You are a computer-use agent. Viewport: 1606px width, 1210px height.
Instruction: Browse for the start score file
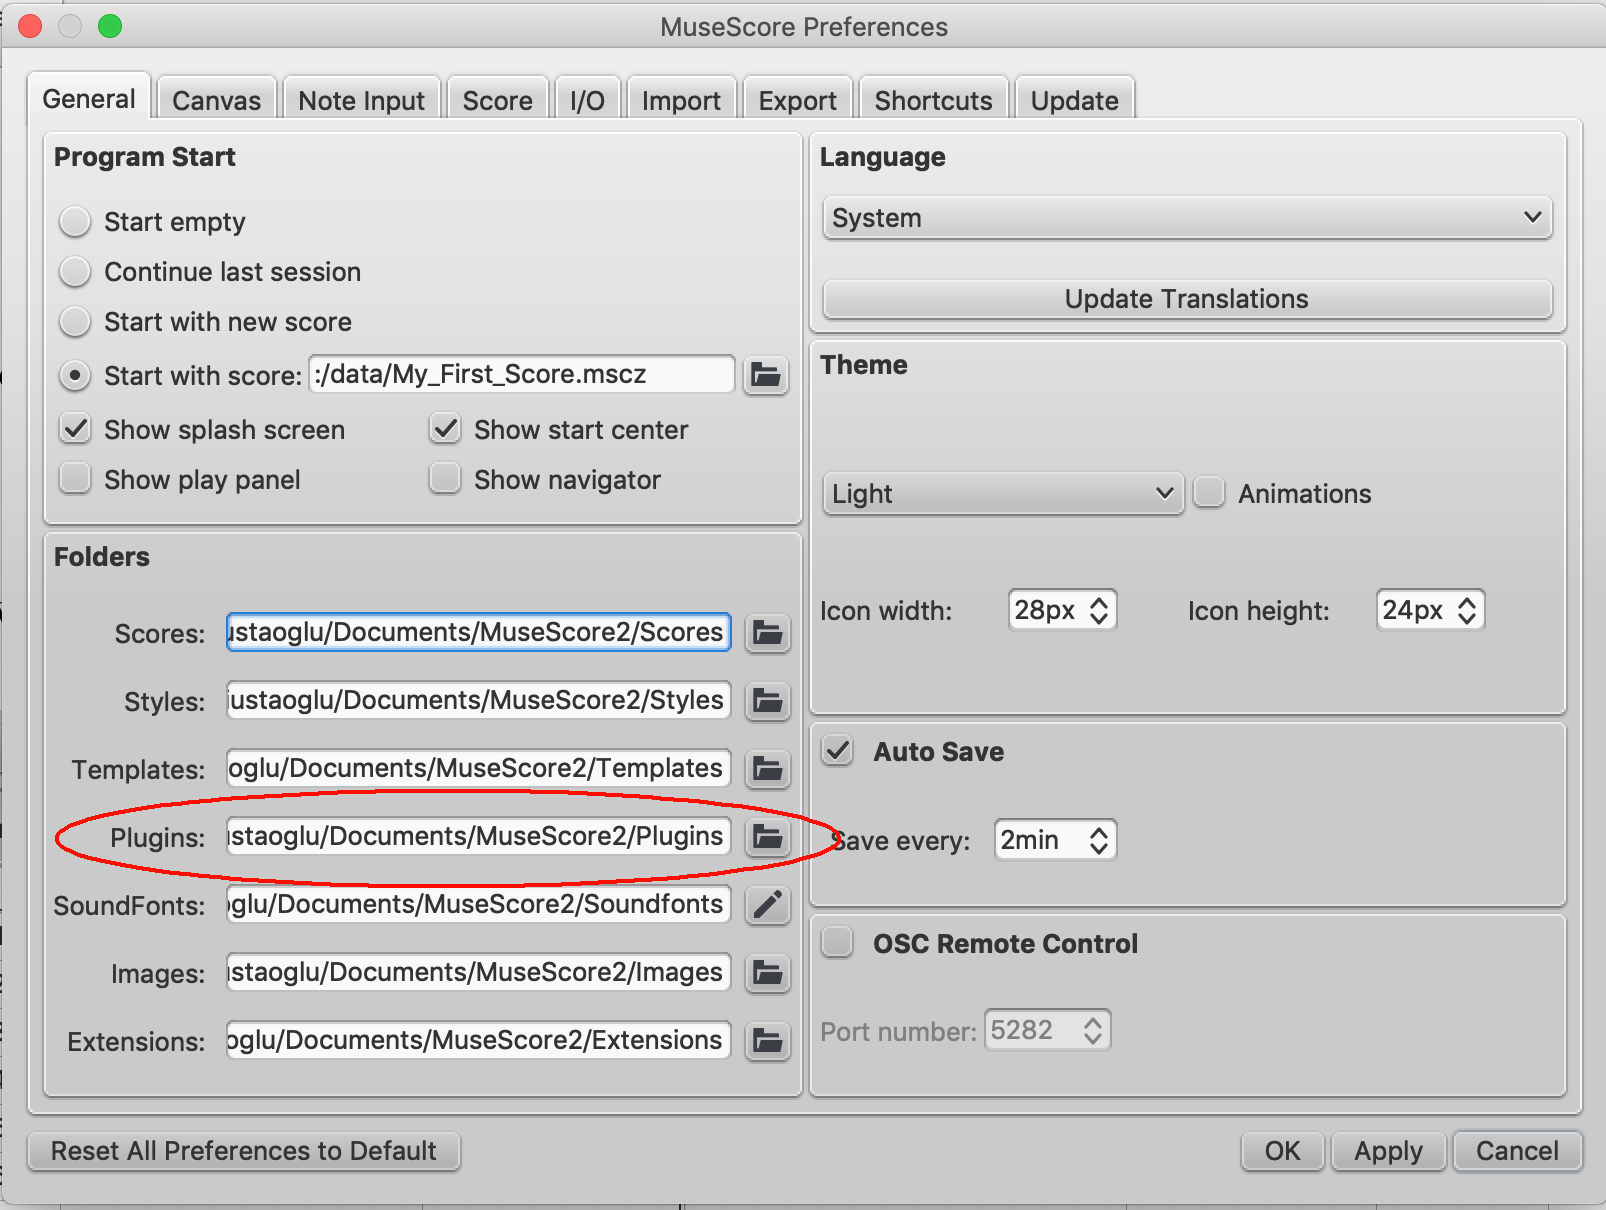coord(766,376)
